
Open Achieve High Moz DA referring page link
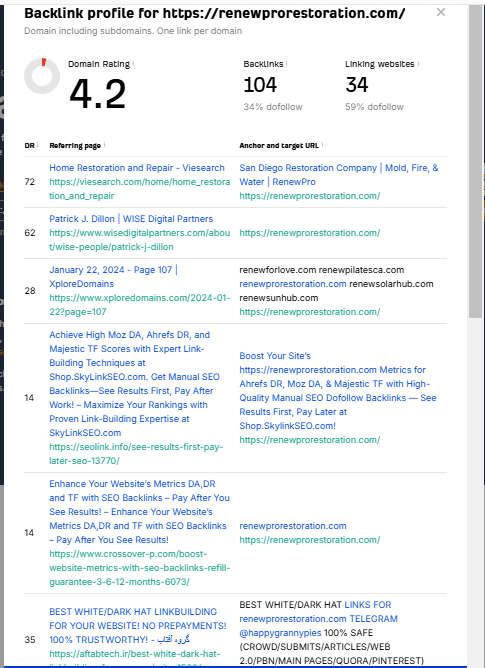[x=134, y=384]
